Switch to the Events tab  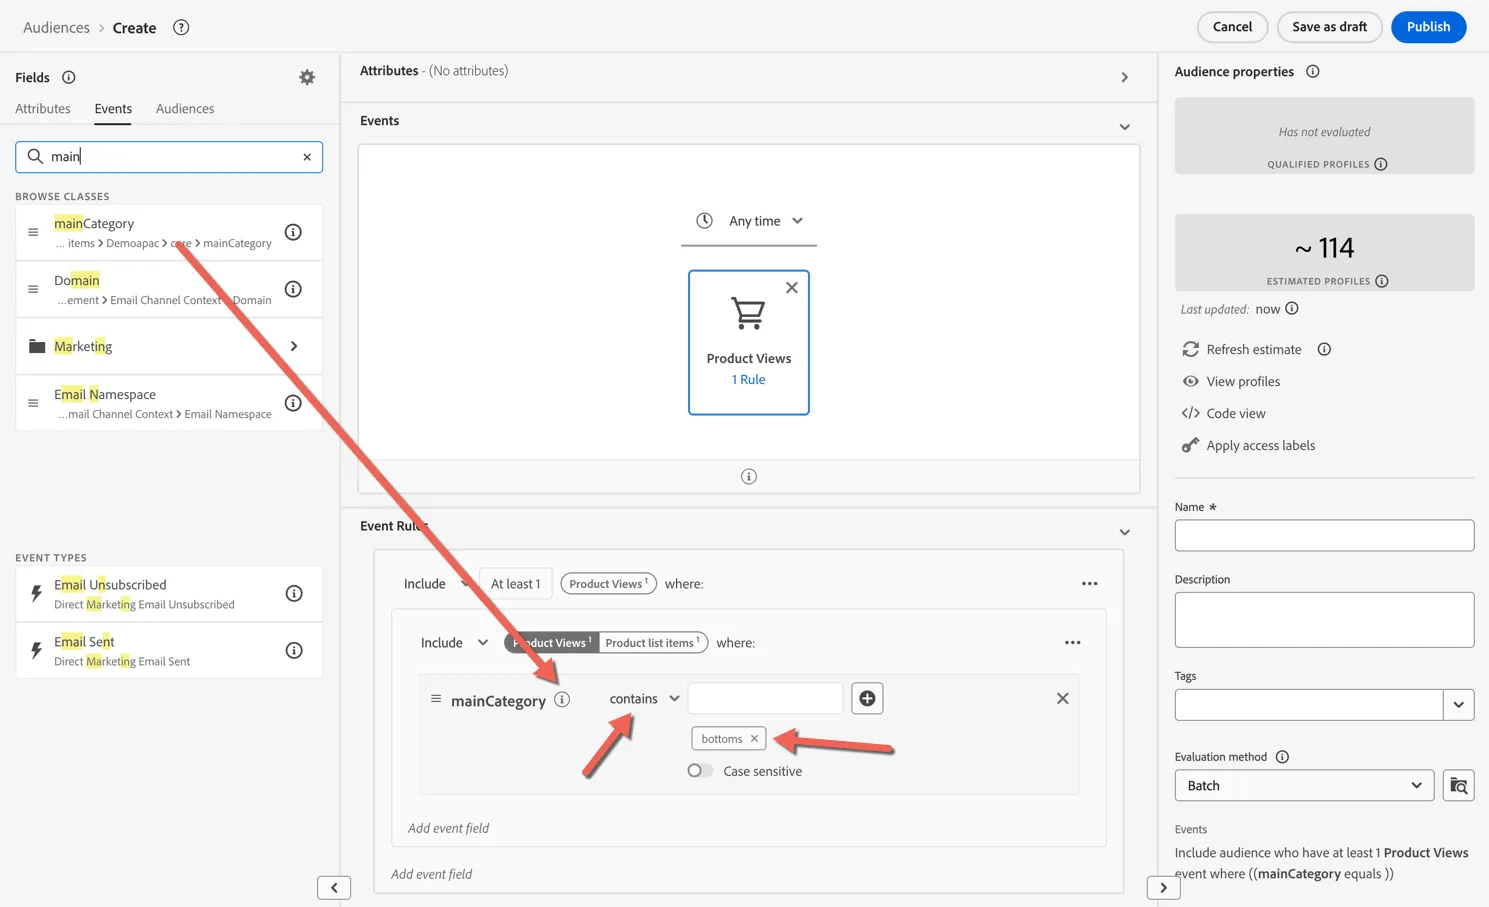point(113,108)
